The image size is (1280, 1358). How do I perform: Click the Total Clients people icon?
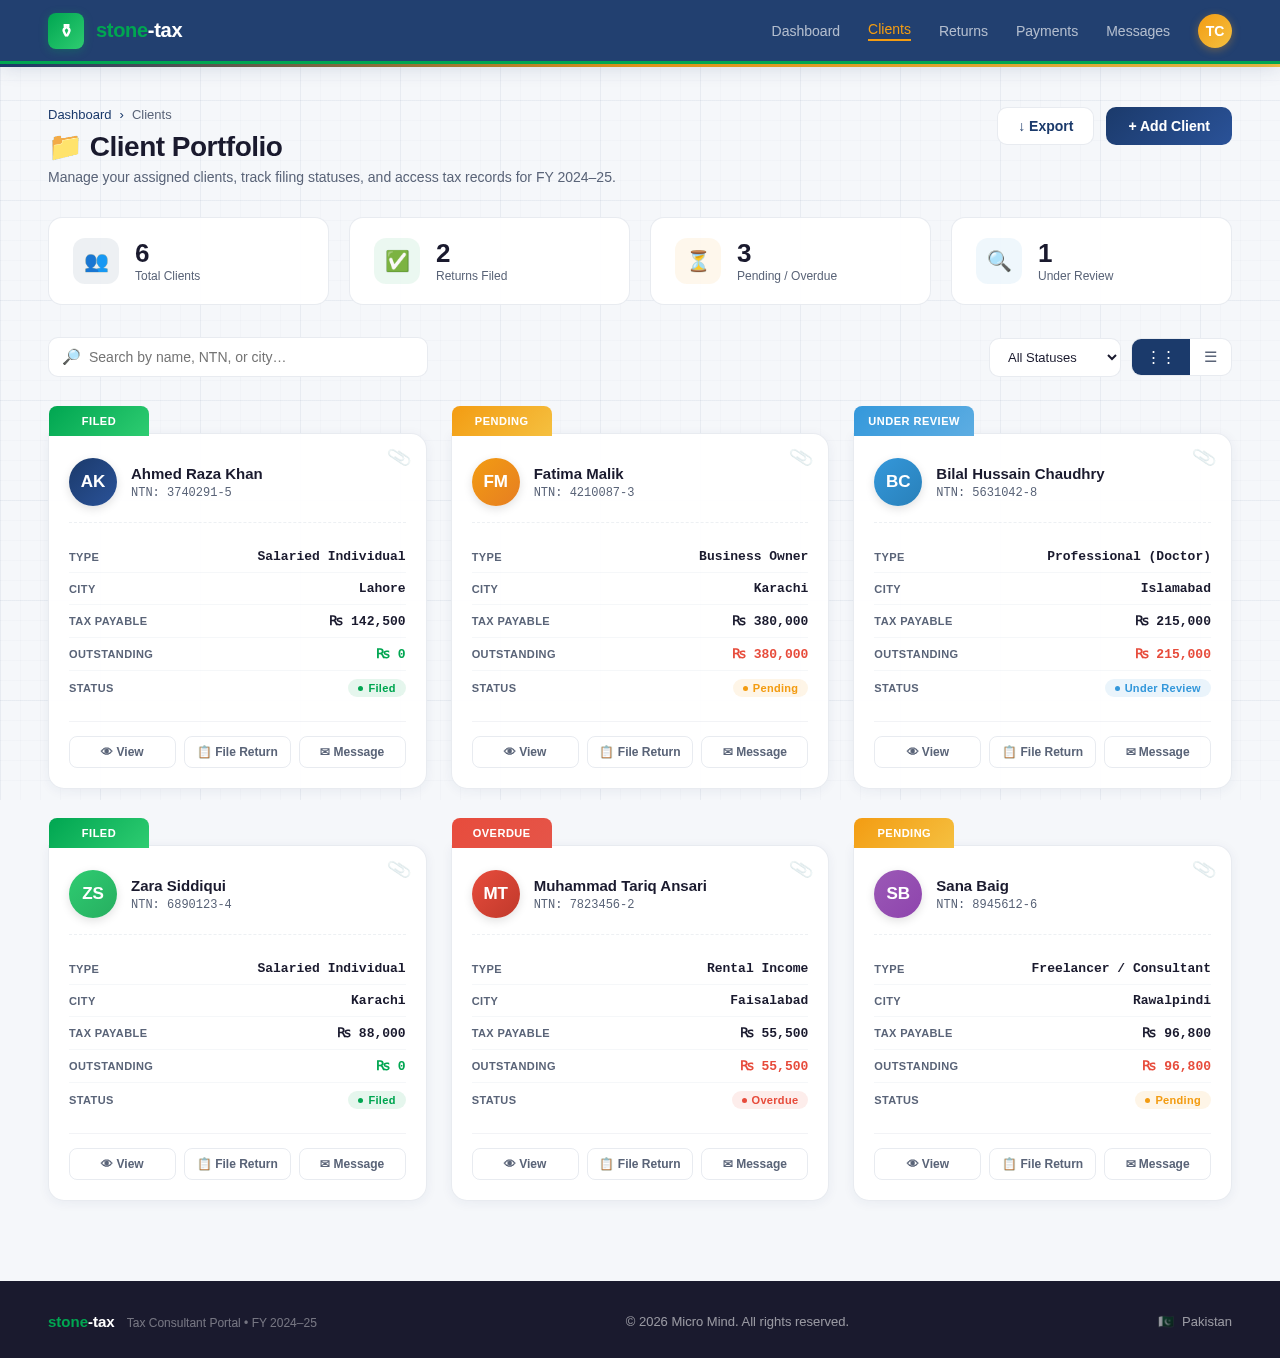click(96, 261)
